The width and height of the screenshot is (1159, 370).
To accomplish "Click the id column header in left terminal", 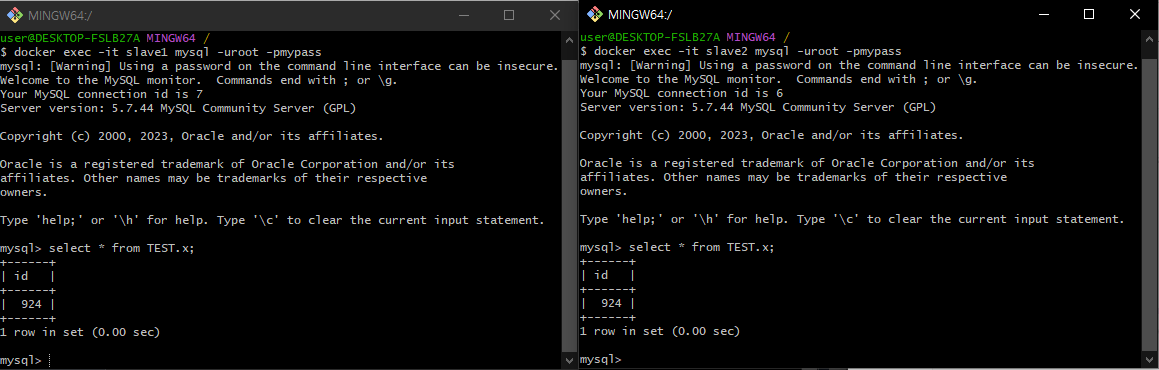I will 20,275.
